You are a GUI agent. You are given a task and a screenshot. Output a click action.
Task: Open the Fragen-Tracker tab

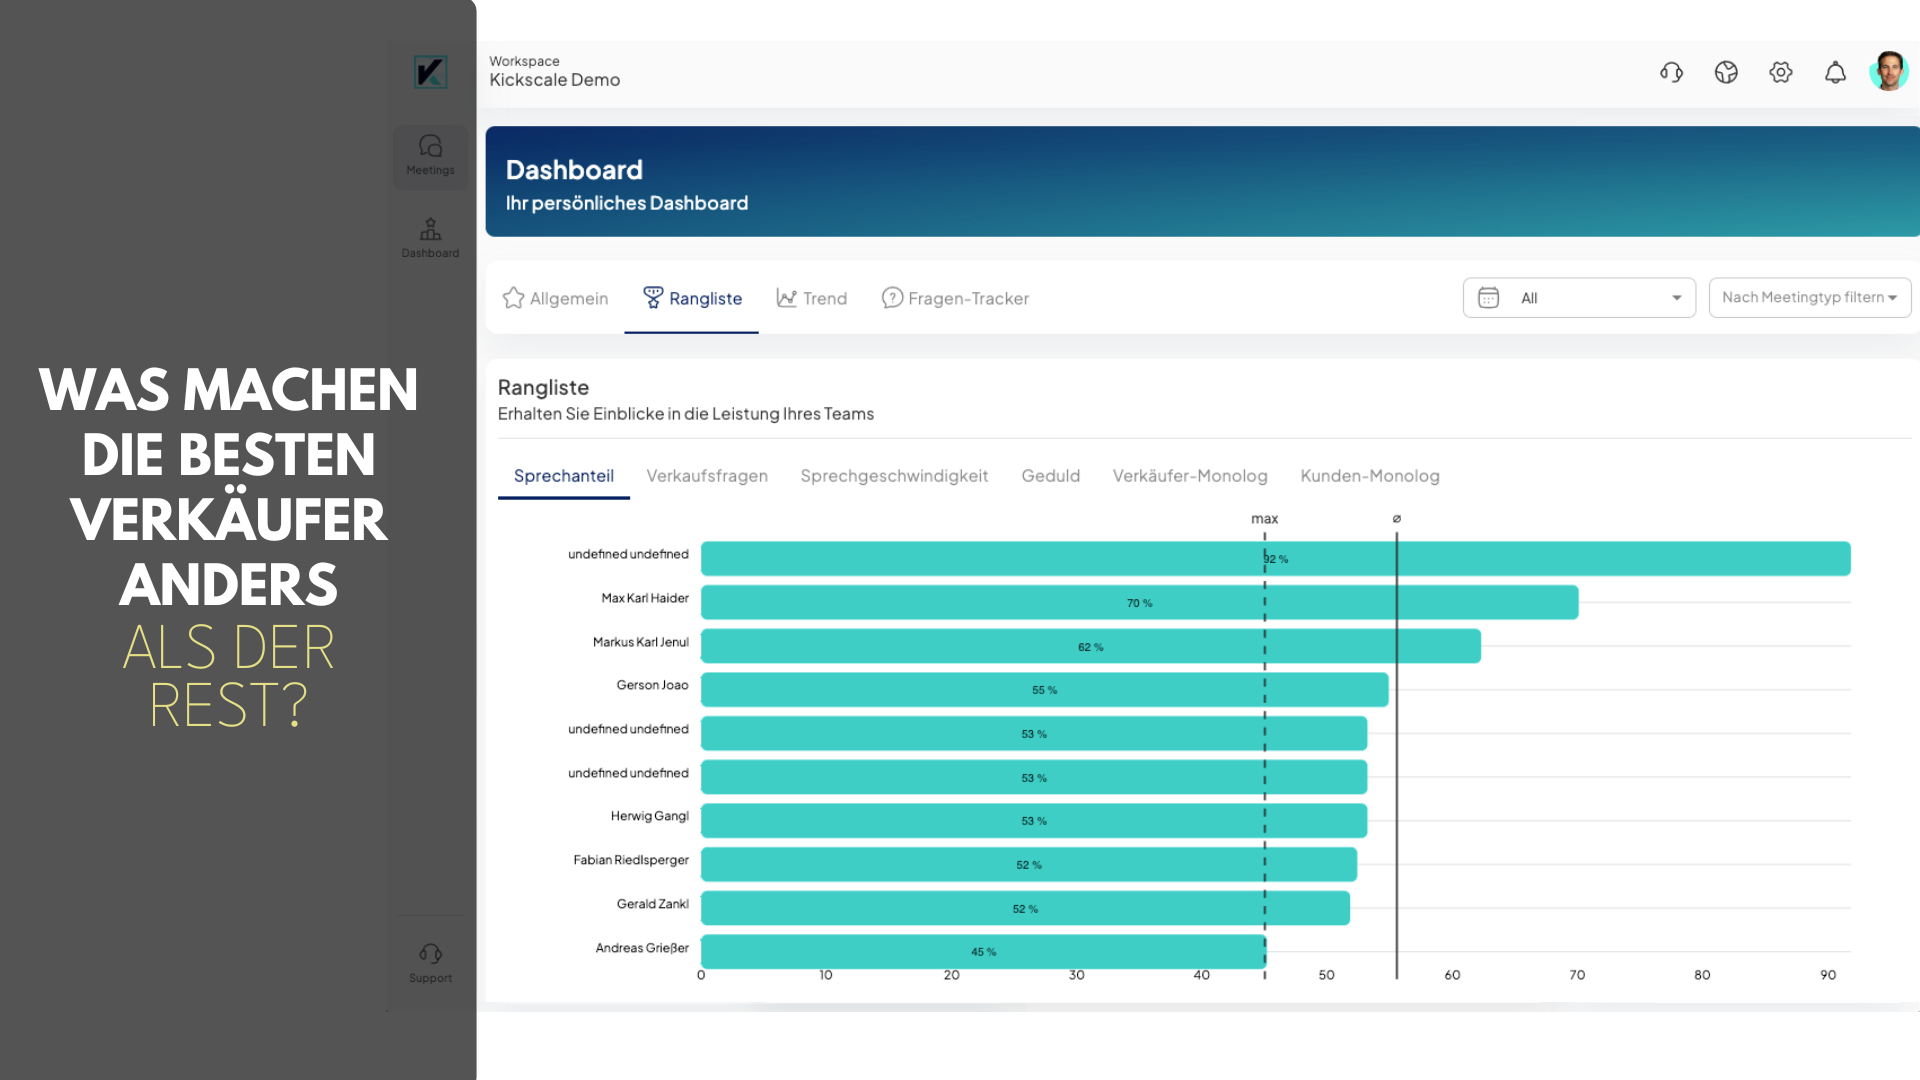click(x=955, y=298)
